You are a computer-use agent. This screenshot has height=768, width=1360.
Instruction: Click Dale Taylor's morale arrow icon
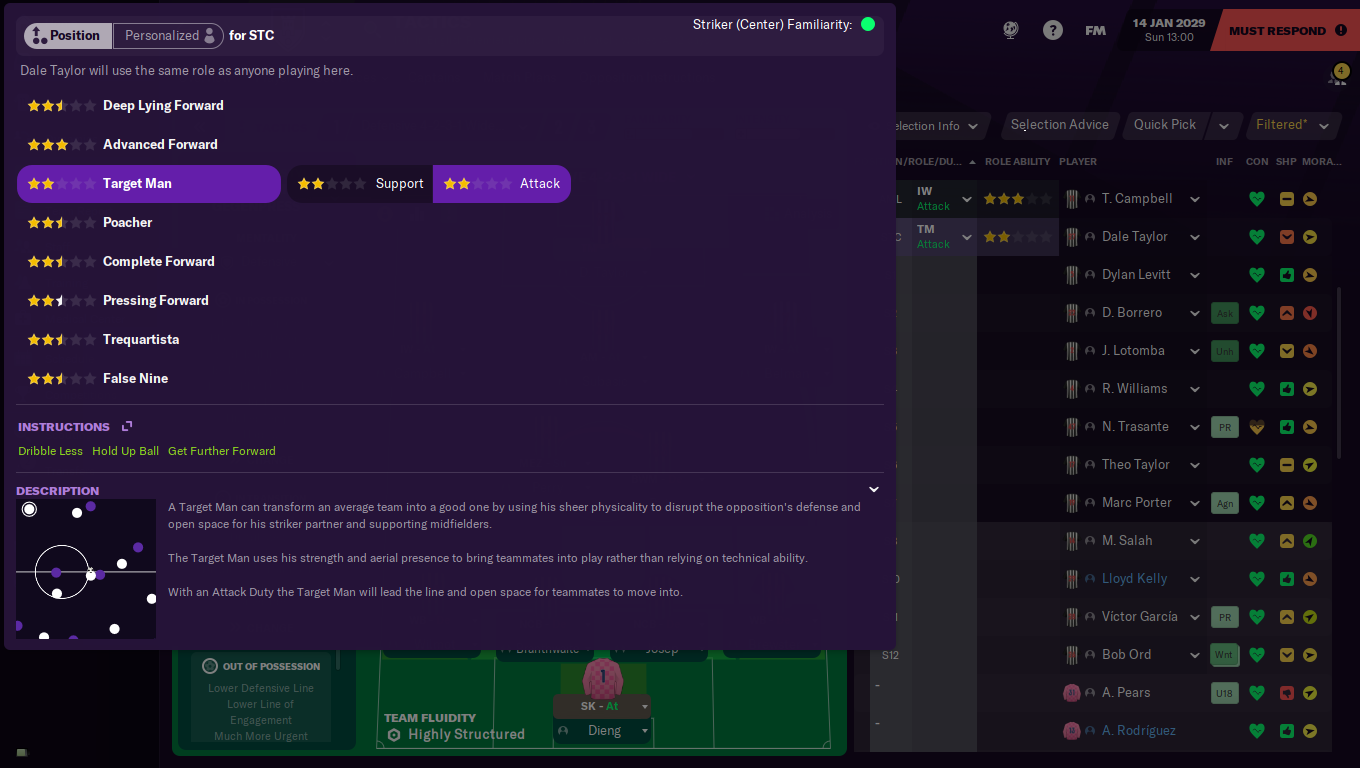pyautogui.click(x=1310, y=237)
